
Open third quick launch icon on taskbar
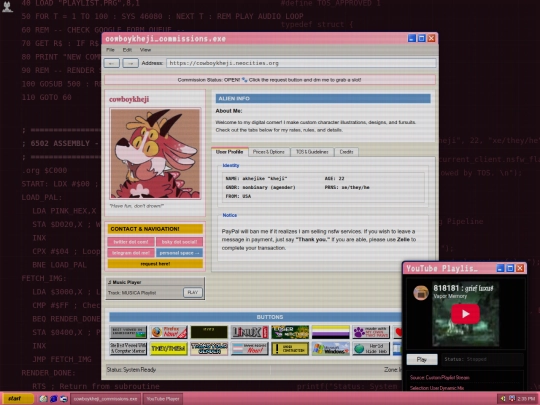point(64,398)
